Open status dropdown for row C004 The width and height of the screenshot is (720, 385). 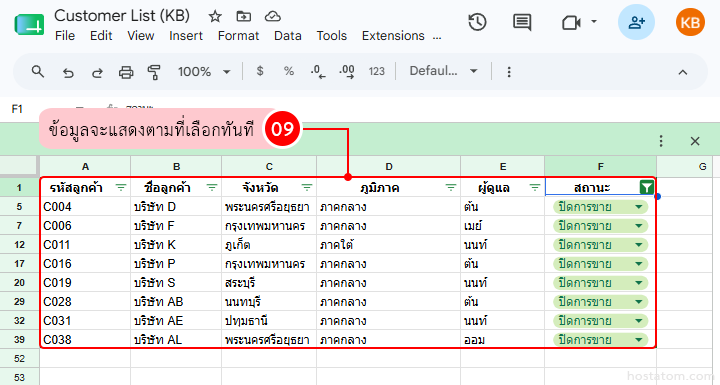(x=638, y=207)
